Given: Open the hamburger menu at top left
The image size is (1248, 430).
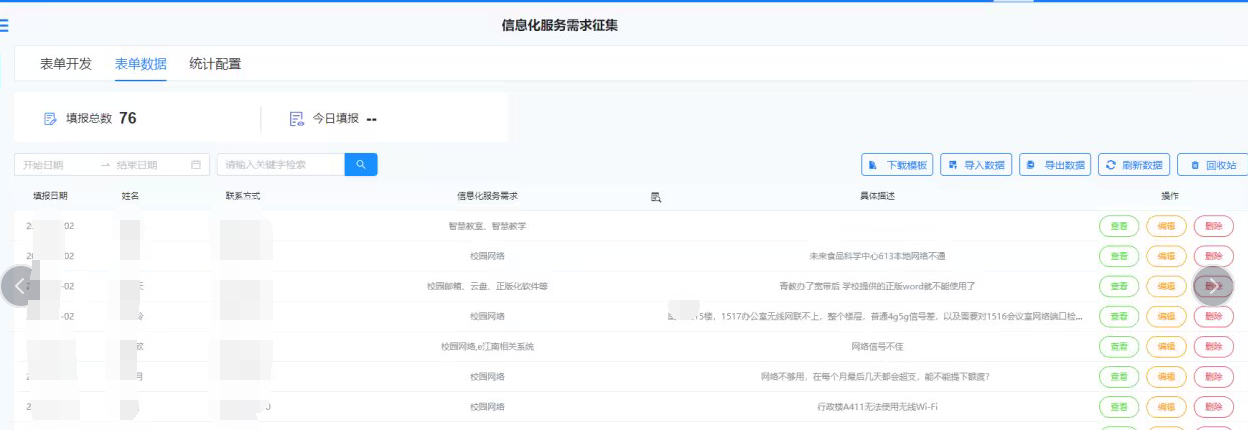Looking at the screenshot, I should tap(4, 26).
